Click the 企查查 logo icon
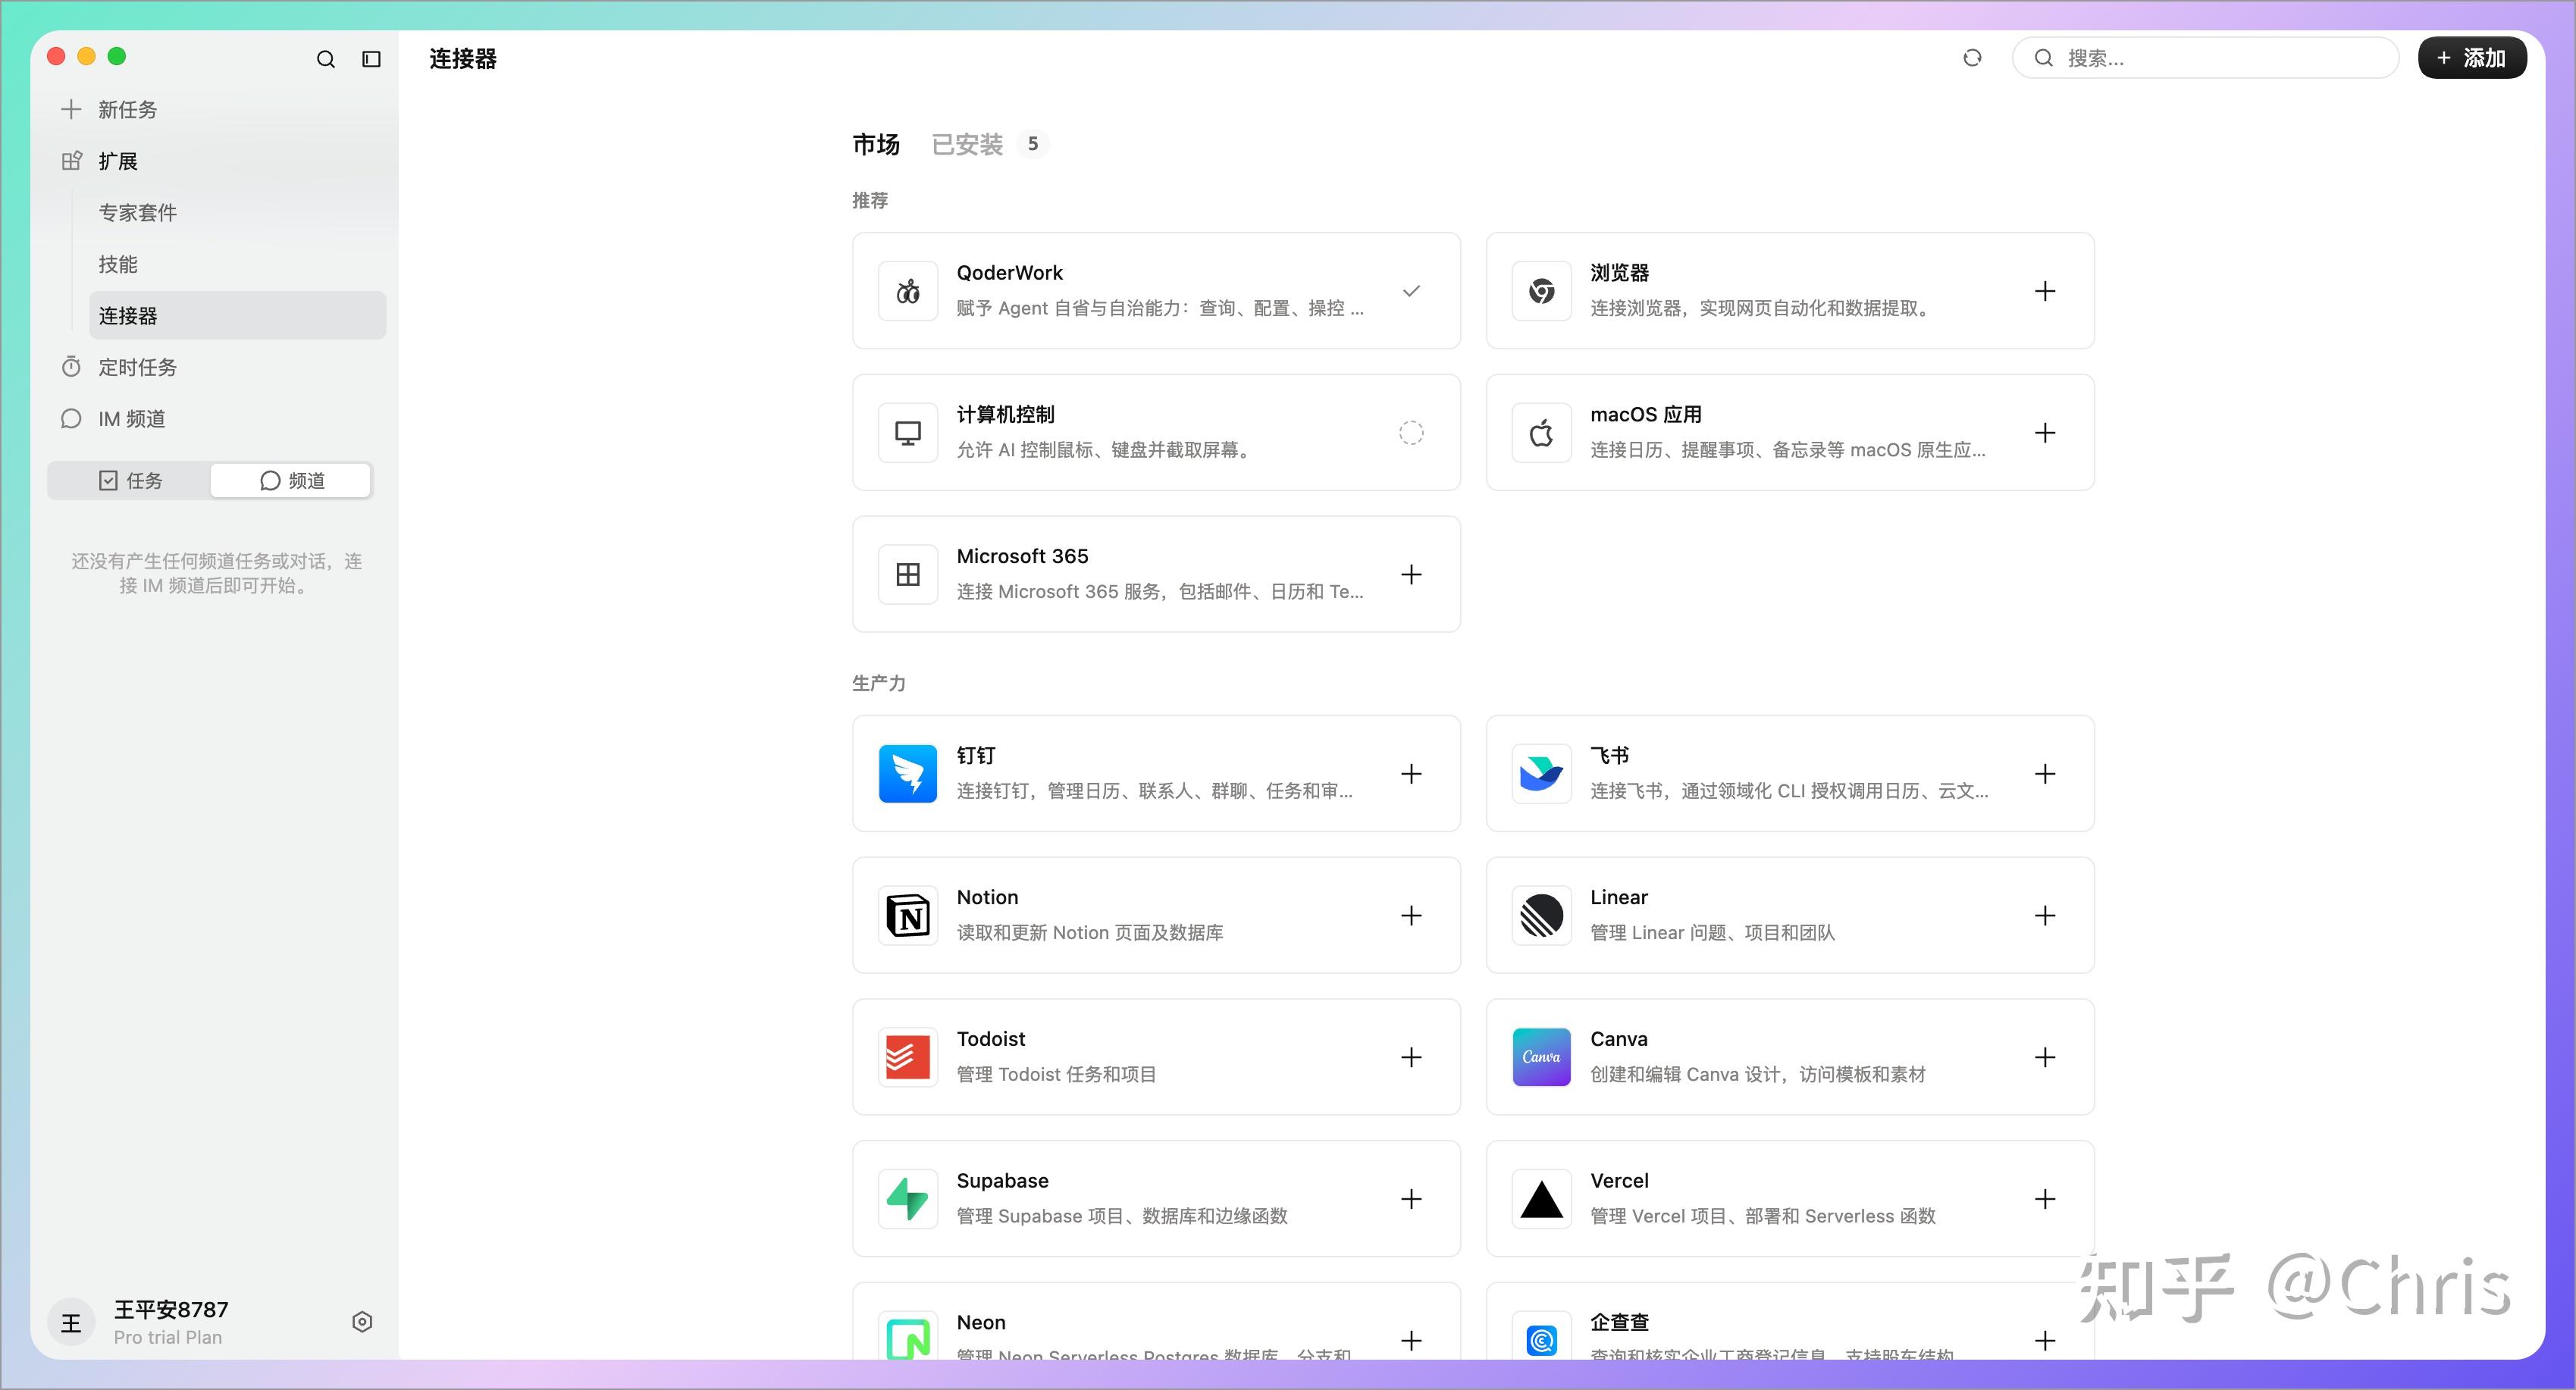The image size is (2576, 1390). tap(1541, 1336)
